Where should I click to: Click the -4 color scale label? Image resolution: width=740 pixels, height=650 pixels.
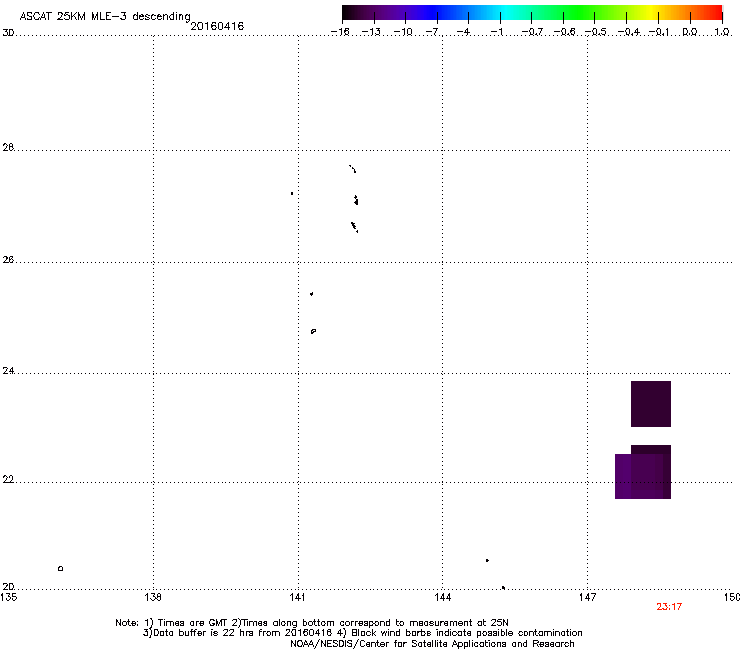[463, 32]
